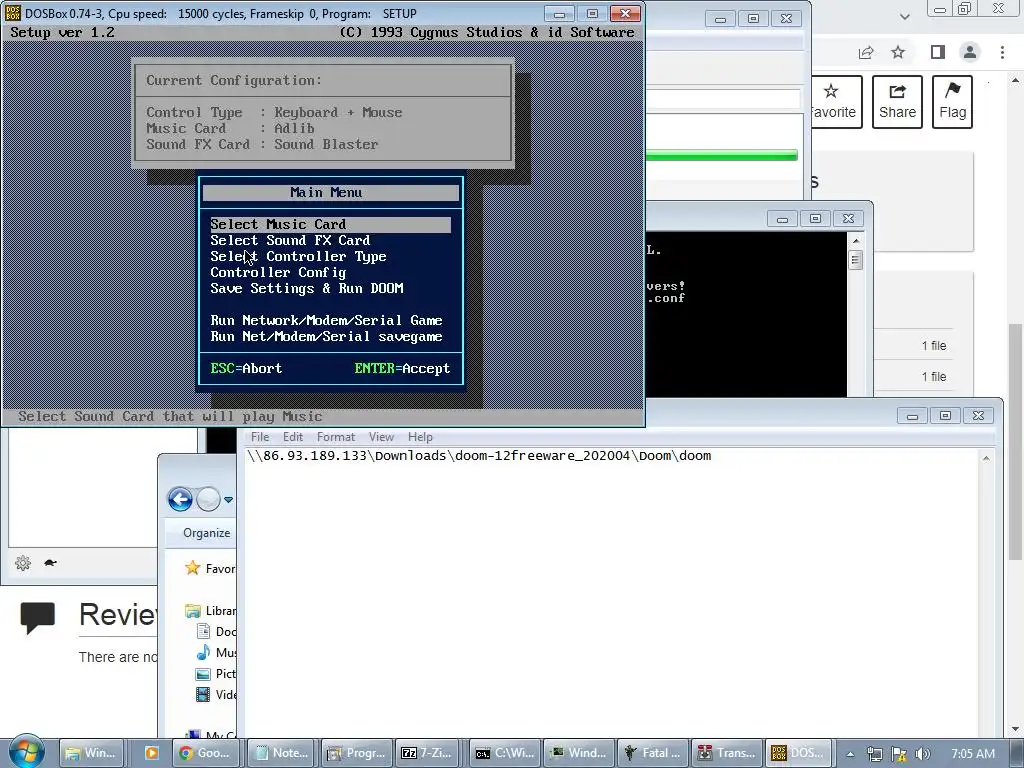
Task: Toggle Chrome side panel icon
Action: coord(938,52)
